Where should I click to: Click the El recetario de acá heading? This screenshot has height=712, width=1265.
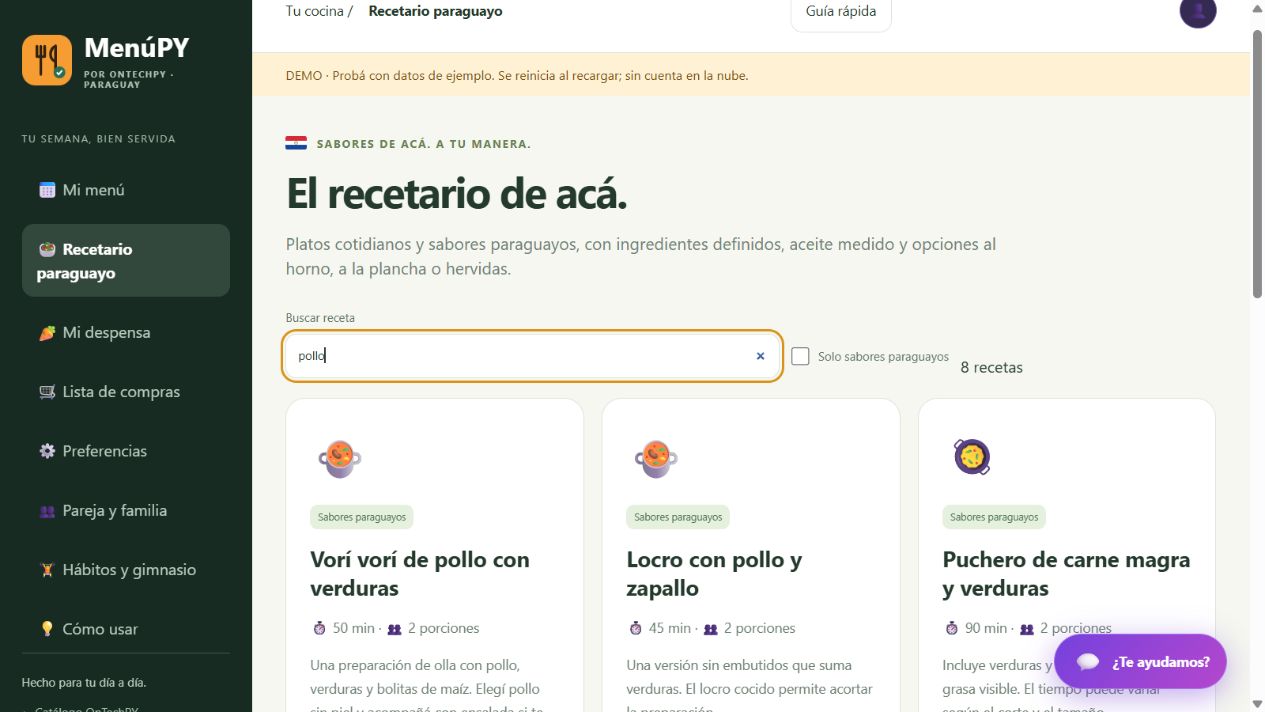[x=456, y=194]
